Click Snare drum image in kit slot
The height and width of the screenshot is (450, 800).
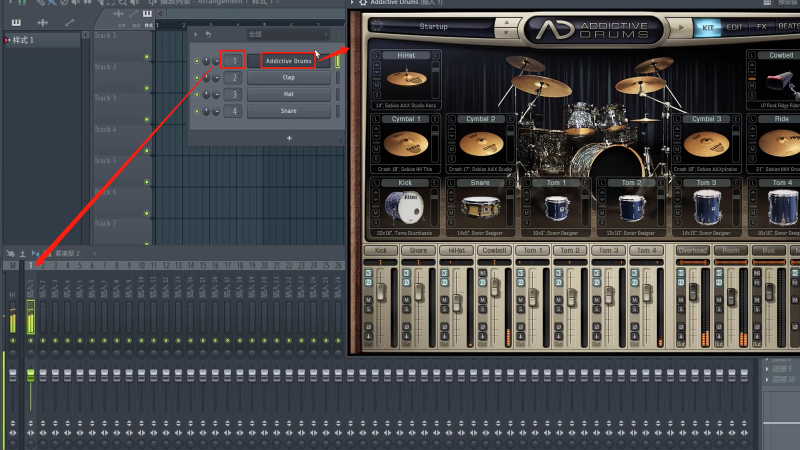point(480,207)
